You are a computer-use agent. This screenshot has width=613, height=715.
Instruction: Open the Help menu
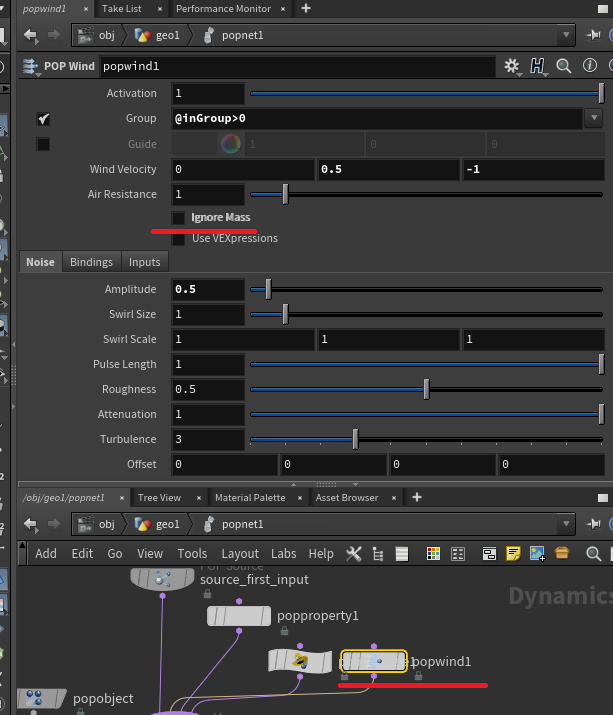321,554
